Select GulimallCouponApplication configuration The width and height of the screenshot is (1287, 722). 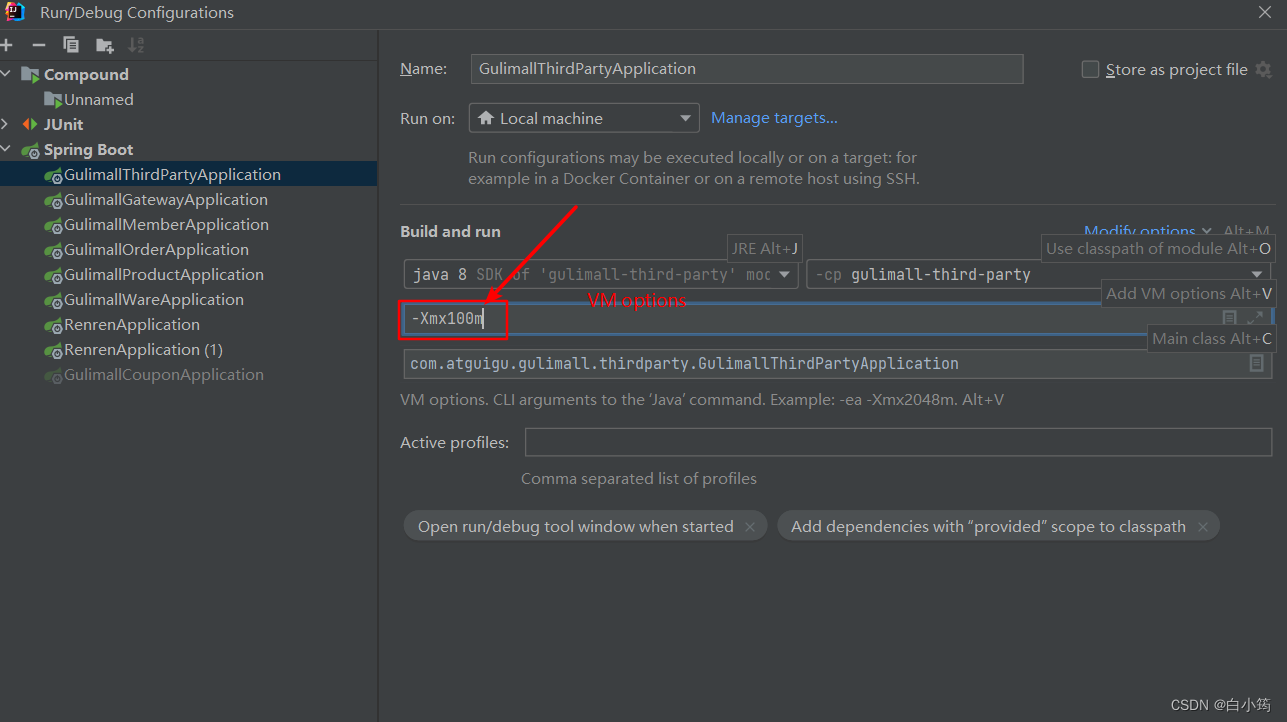[x=188, y=374]
